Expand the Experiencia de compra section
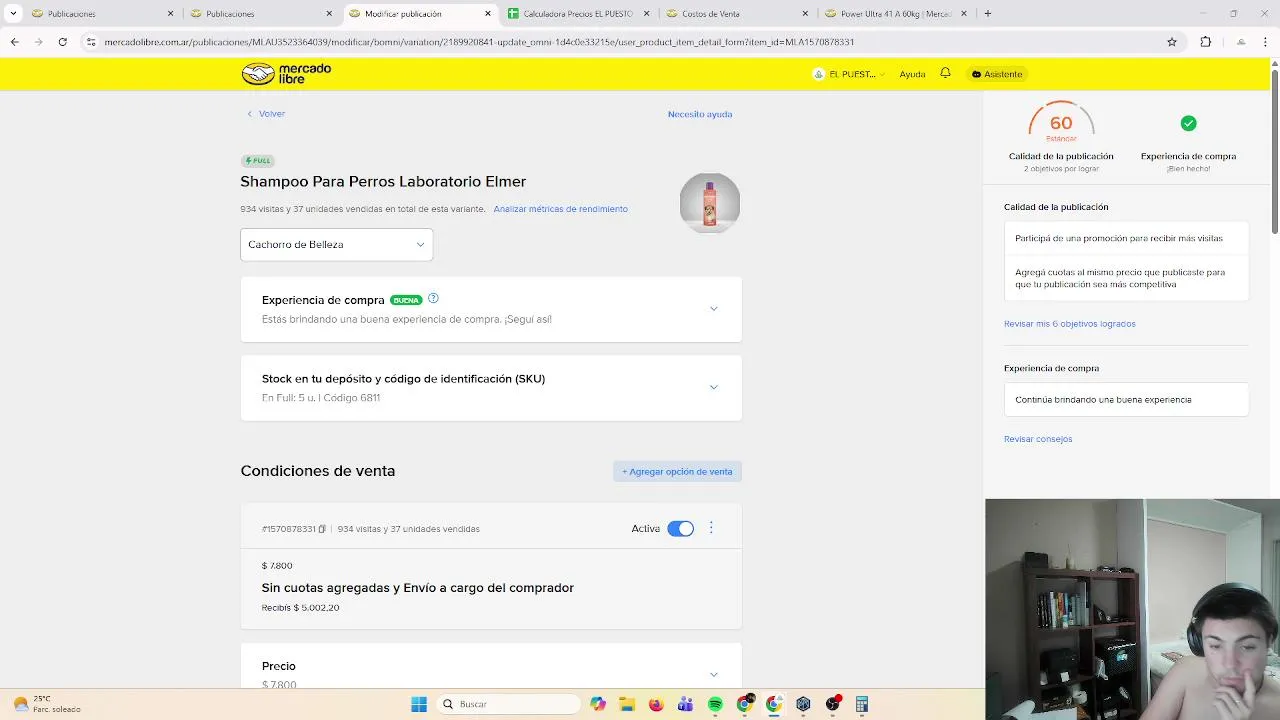Screen dimensions: 1280x720 (x=713, y=309)
